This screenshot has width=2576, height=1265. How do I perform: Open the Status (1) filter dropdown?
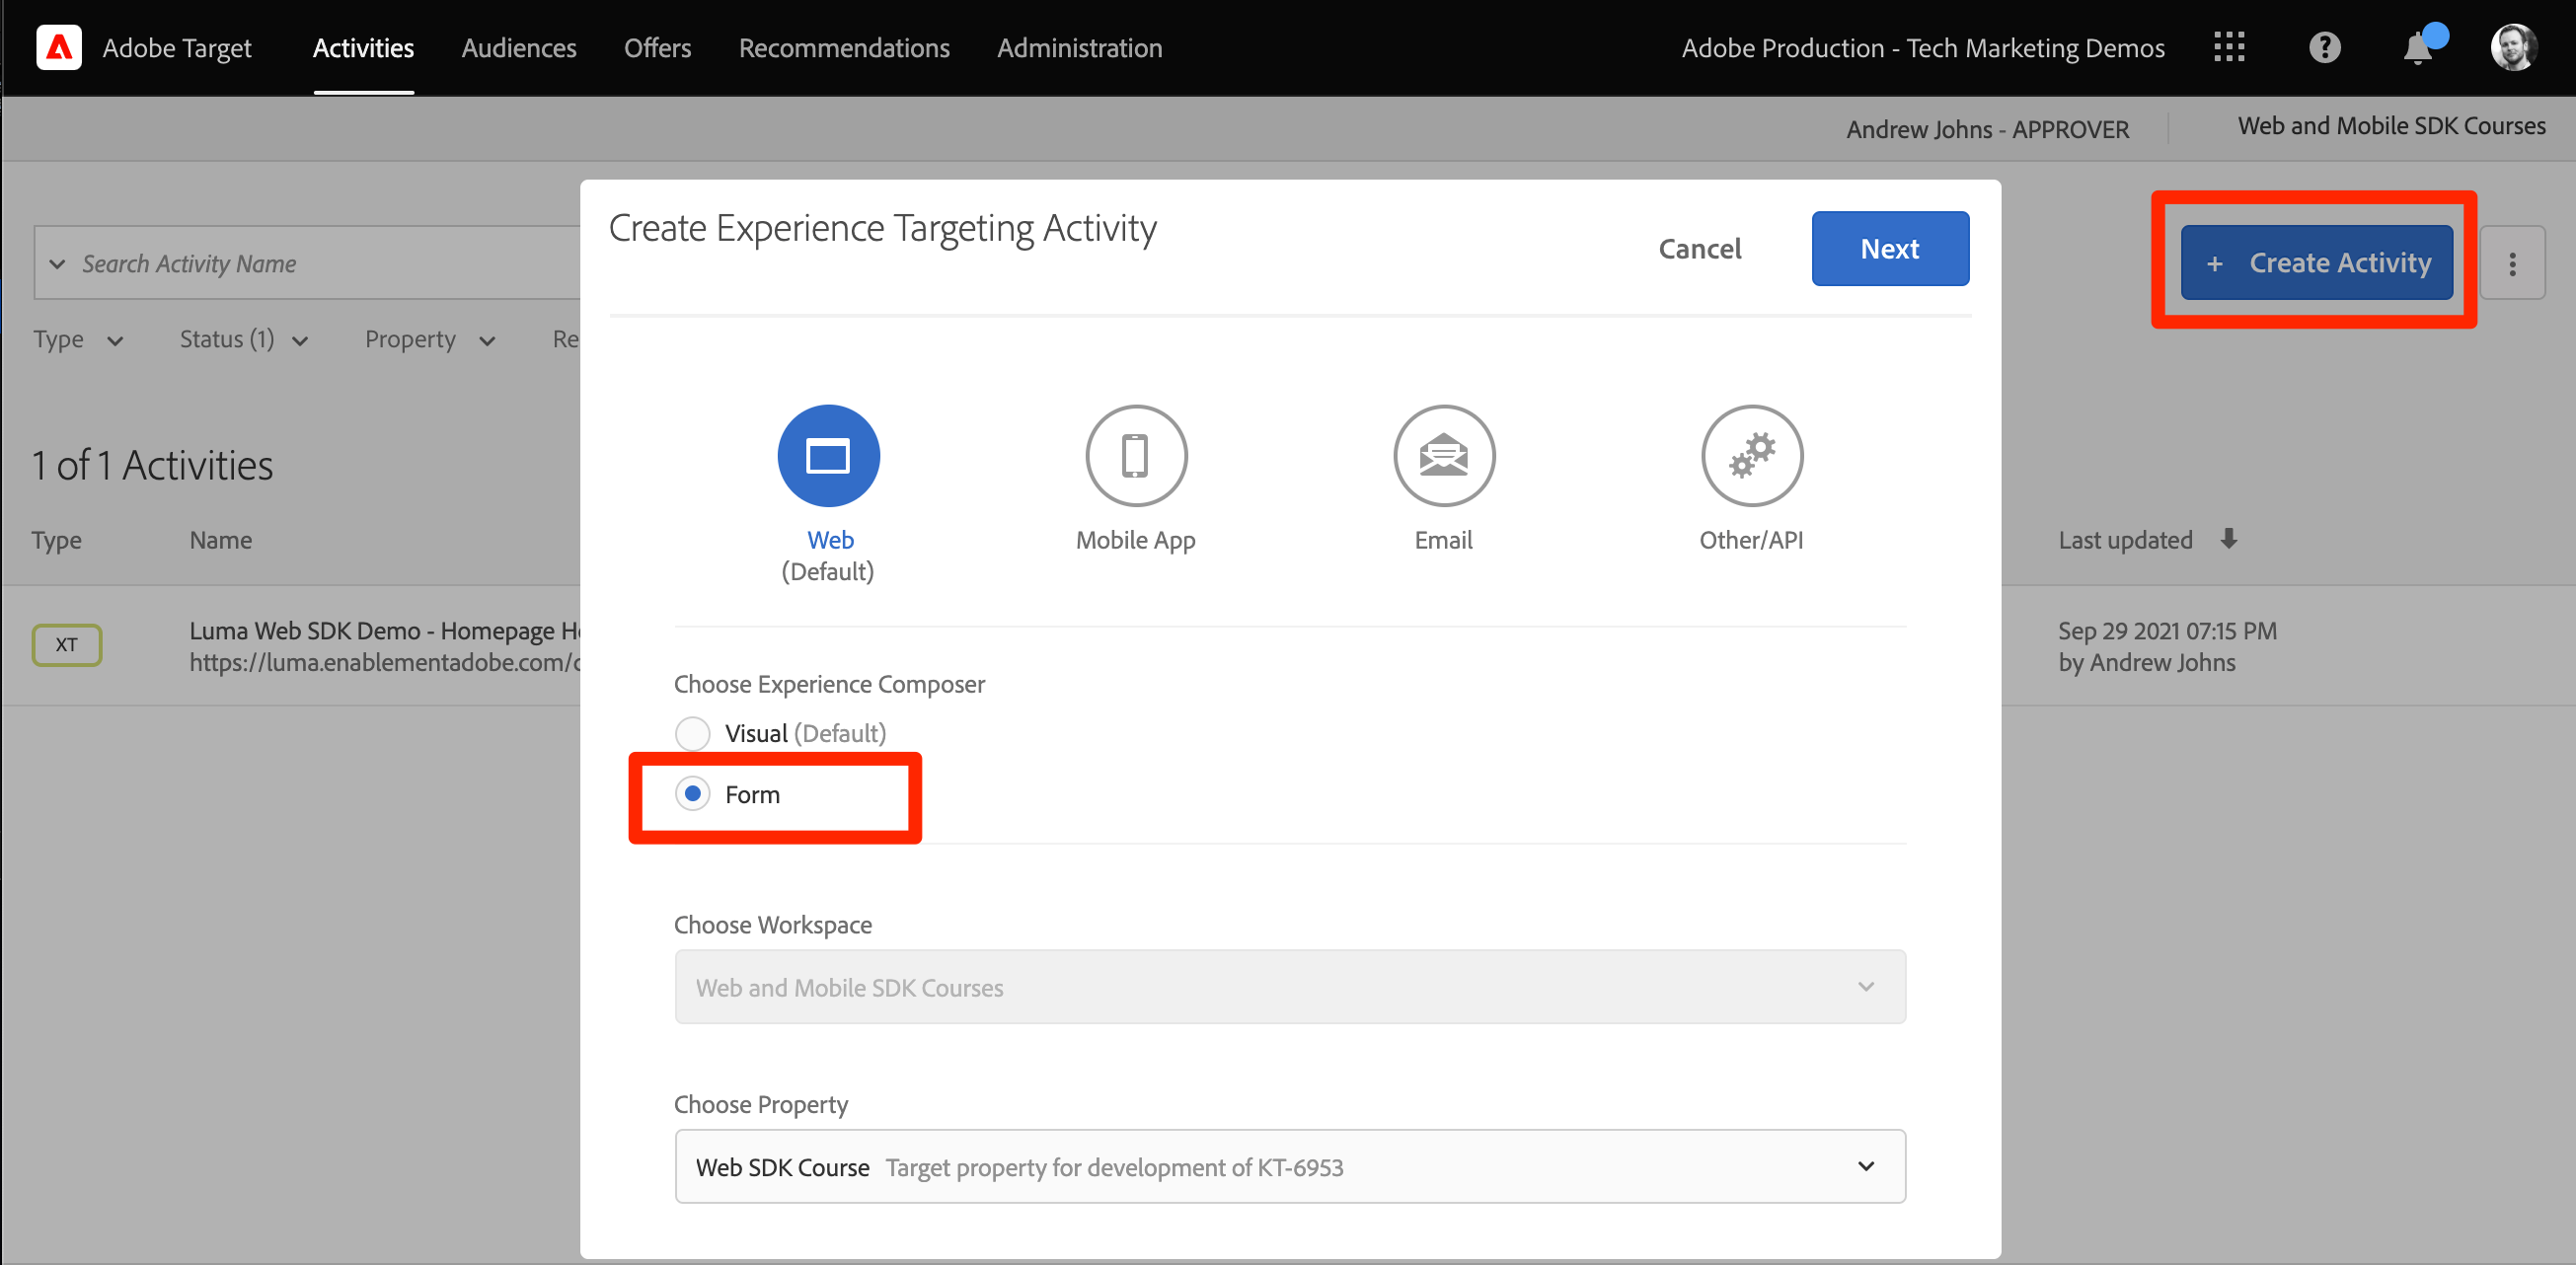tap(243, 340)
